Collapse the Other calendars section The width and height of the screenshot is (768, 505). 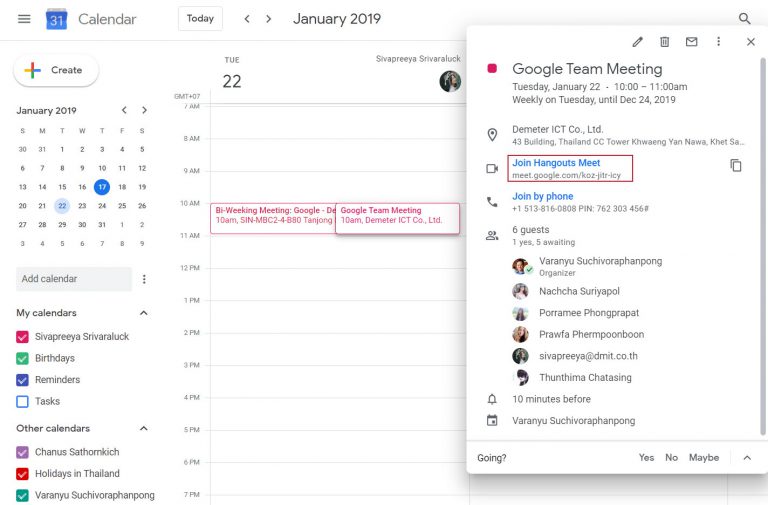(143, 428)
